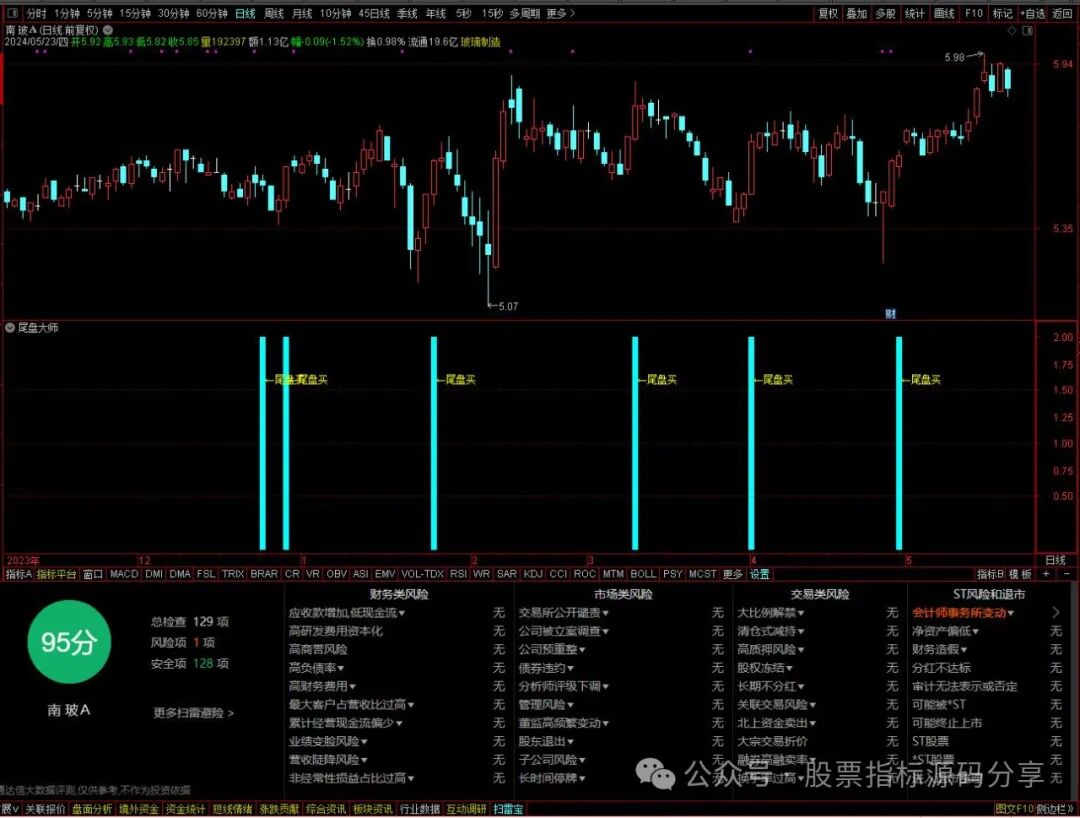Open the 扫雷宝 bottom tab
Image resolution: width=1080 pixels, height=818 pixels.
pos(508,809)
